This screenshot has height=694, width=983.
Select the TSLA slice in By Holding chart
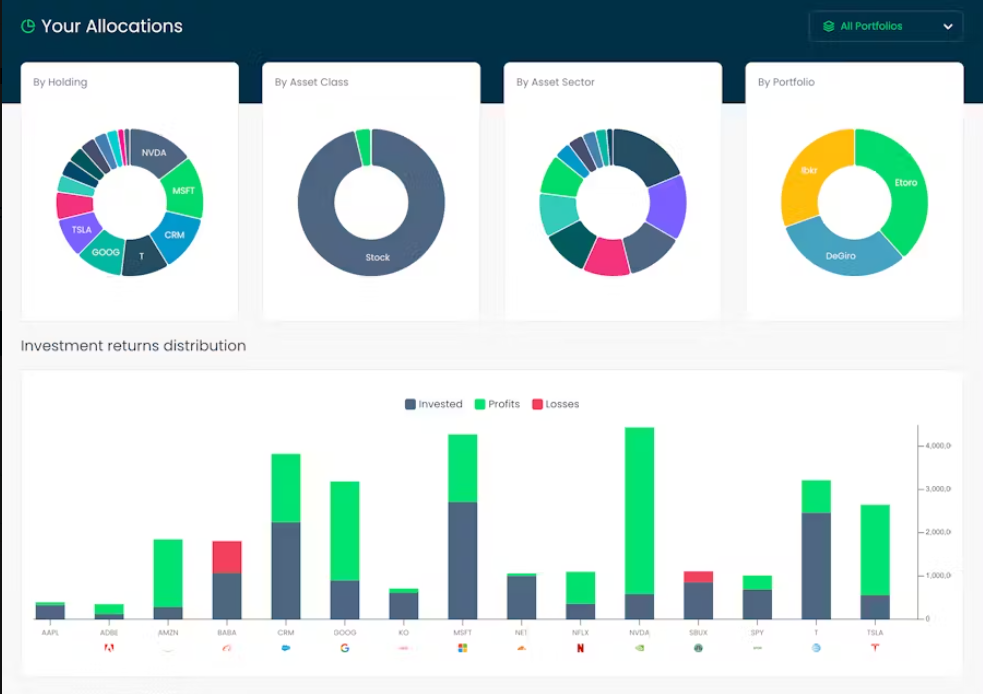click(80, 231)
